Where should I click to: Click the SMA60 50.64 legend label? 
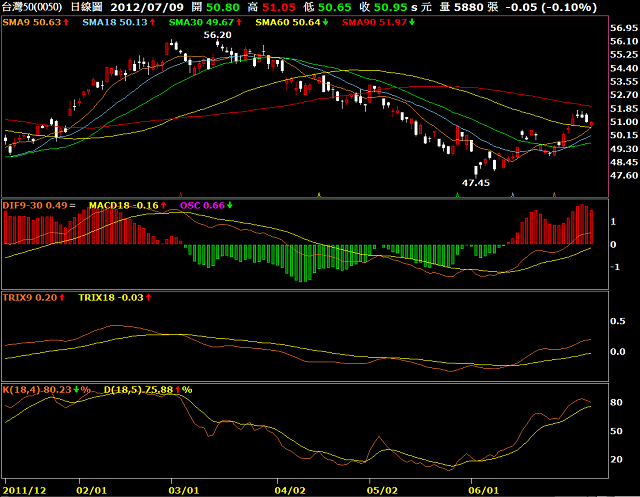(x=288, y=22)
